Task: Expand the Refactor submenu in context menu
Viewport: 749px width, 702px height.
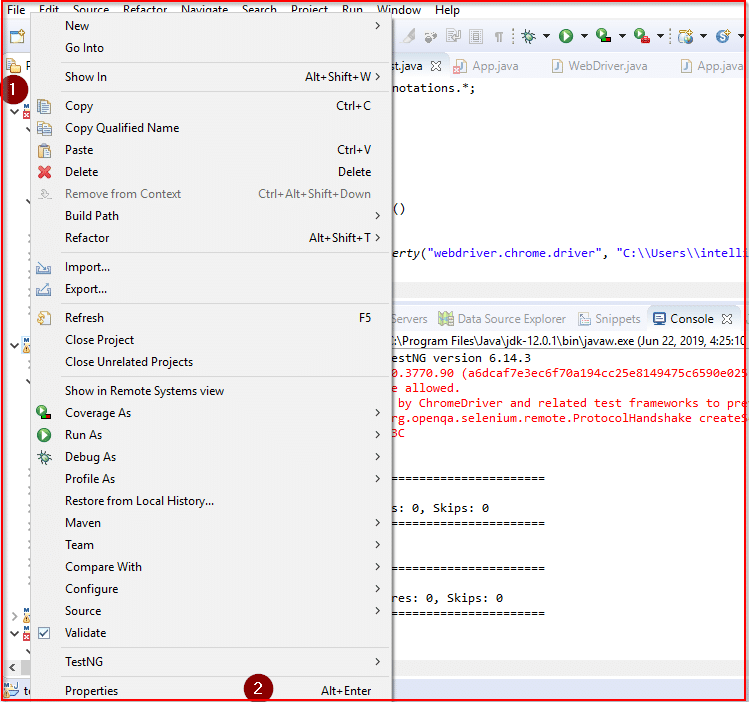Action: [211, 238]
